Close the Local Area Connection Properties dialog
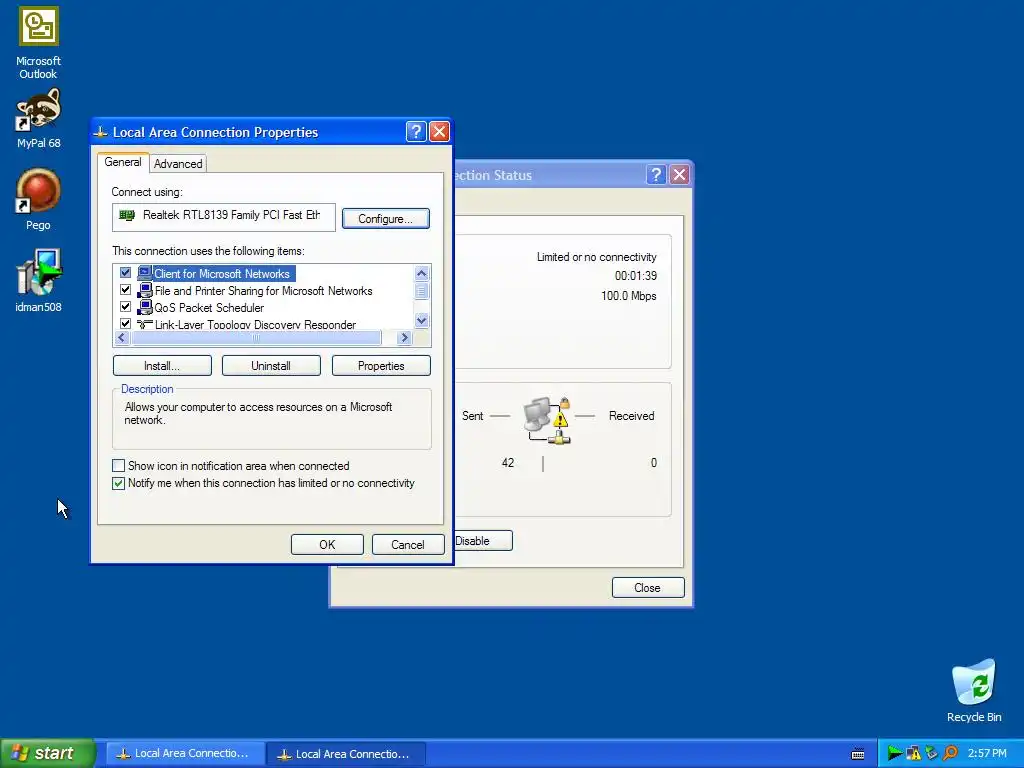Image resolution: width=1024 pixels, height=768 pixels. point(440,132)
